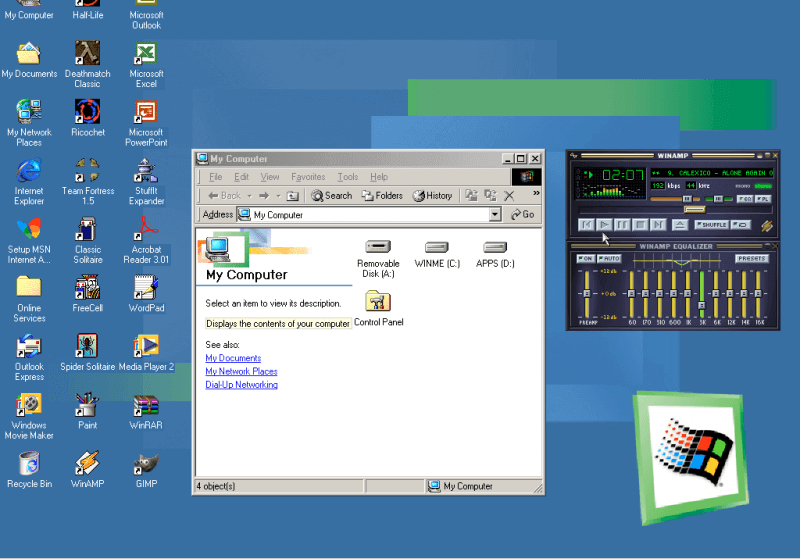Open Outlook Express desktop shortcut
Screen dimensions: 800x560
click(x=29, y=357)
